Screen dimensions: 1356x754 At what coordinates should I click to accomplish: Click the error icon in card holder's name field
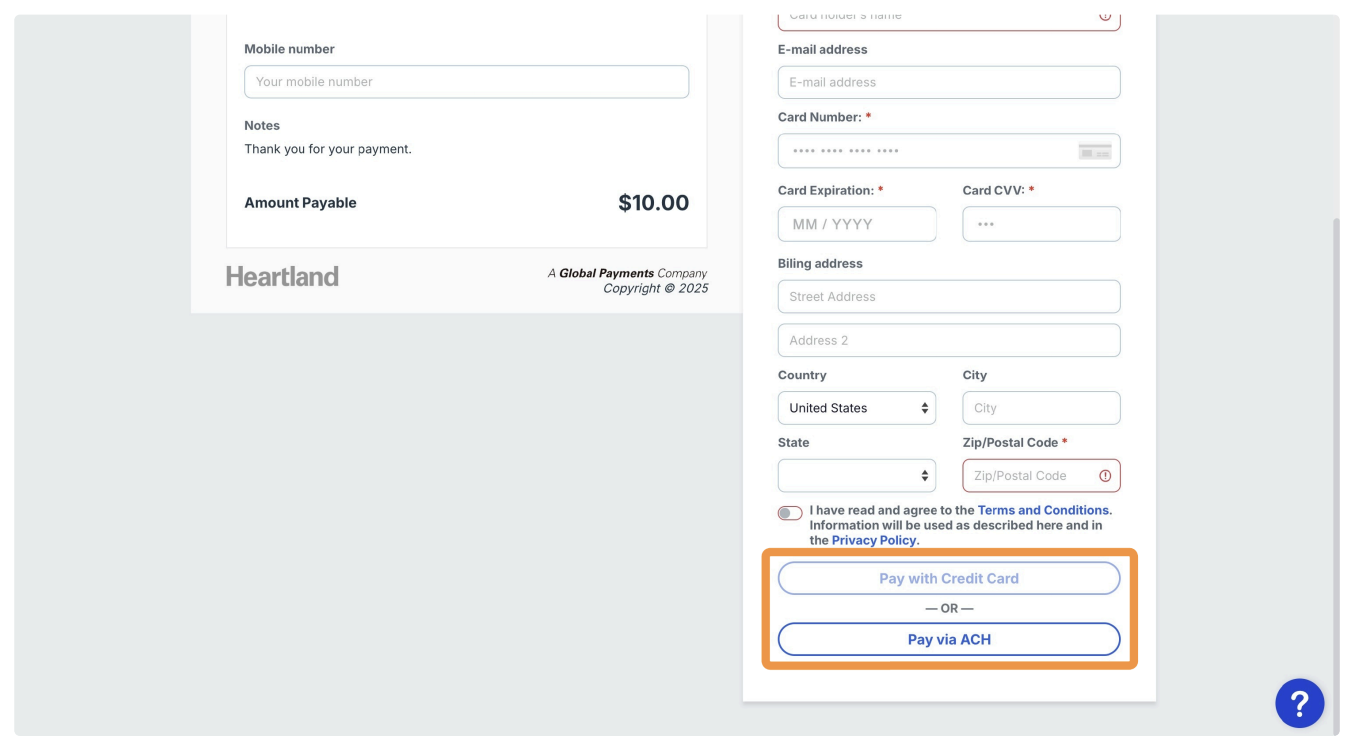(x=1105, y=17)
